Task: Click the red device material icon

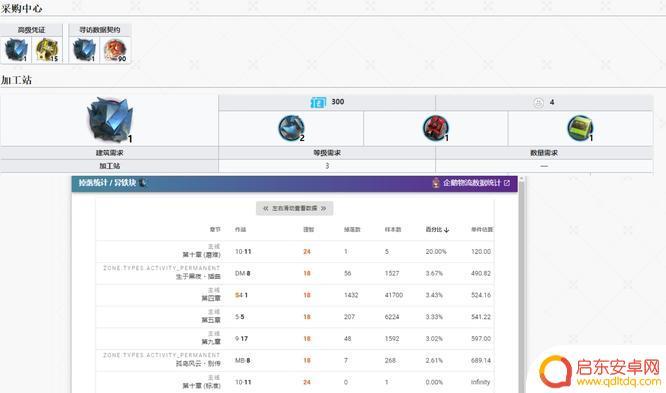Action: [x=436, y=128]
